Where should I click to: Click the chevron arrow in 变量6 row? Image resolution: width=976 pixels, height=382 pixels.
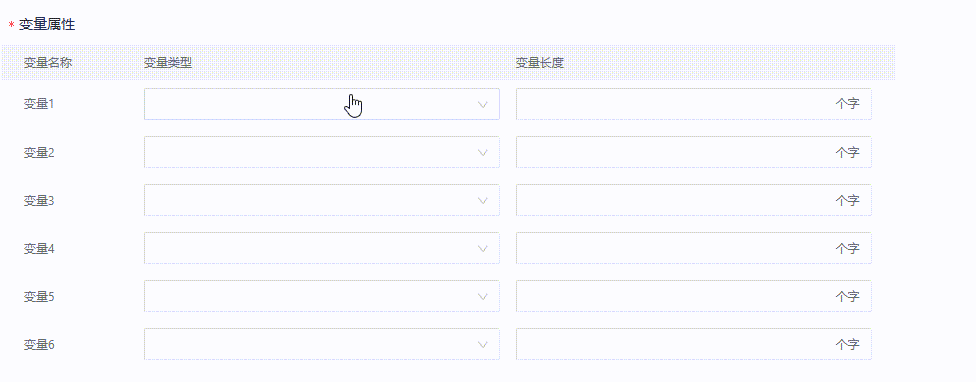[482, 344]
